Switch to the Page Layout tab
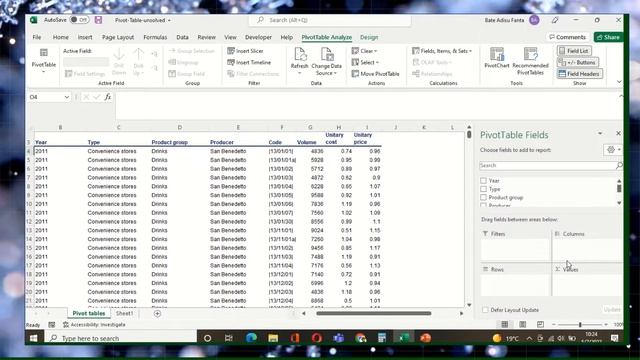The height and width of the screenshot is (360, 640). (118, 37)
